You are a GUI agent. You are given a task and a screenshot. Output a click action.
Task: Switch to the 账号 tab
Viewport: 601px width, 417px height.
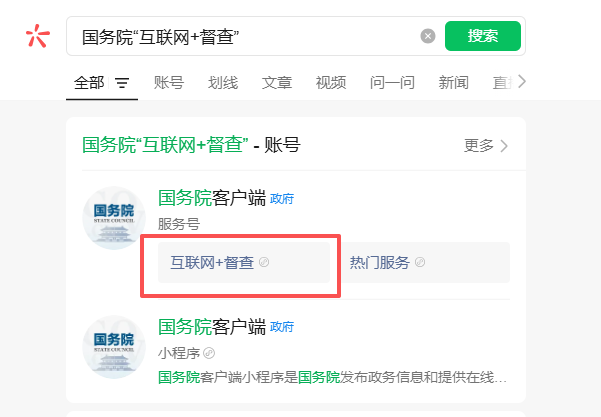point(169,83)
